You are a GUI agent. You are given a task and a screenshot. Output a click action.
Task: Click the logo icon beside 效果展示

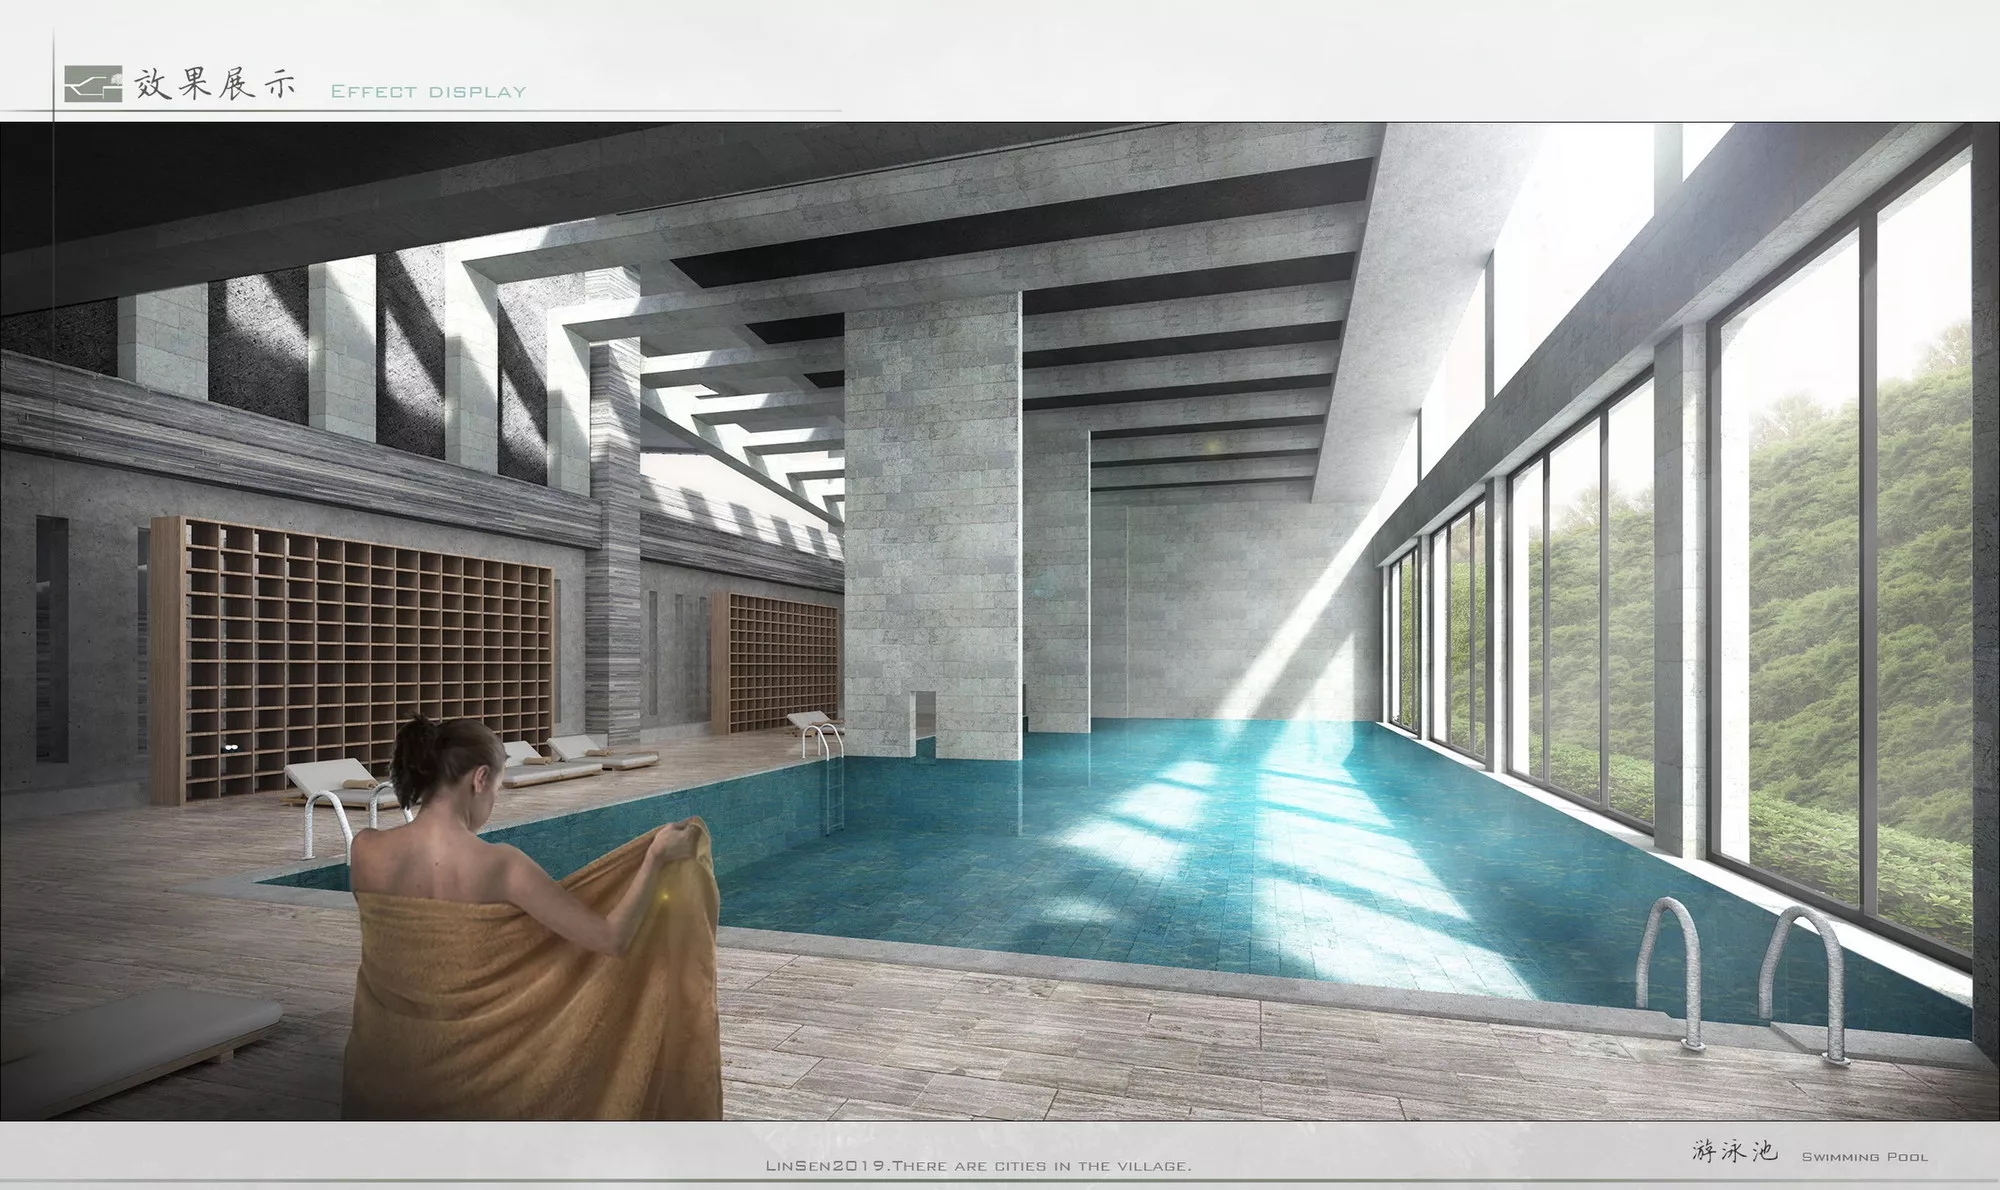(x=93, y=84)
